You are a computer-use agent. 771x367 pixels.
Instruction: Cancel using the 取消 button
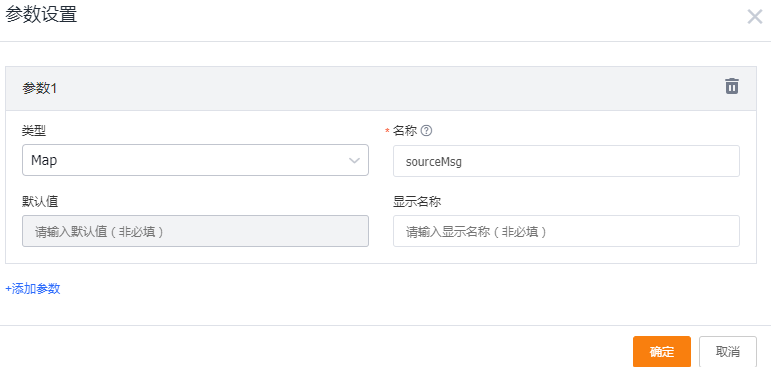tap(728, 351)
